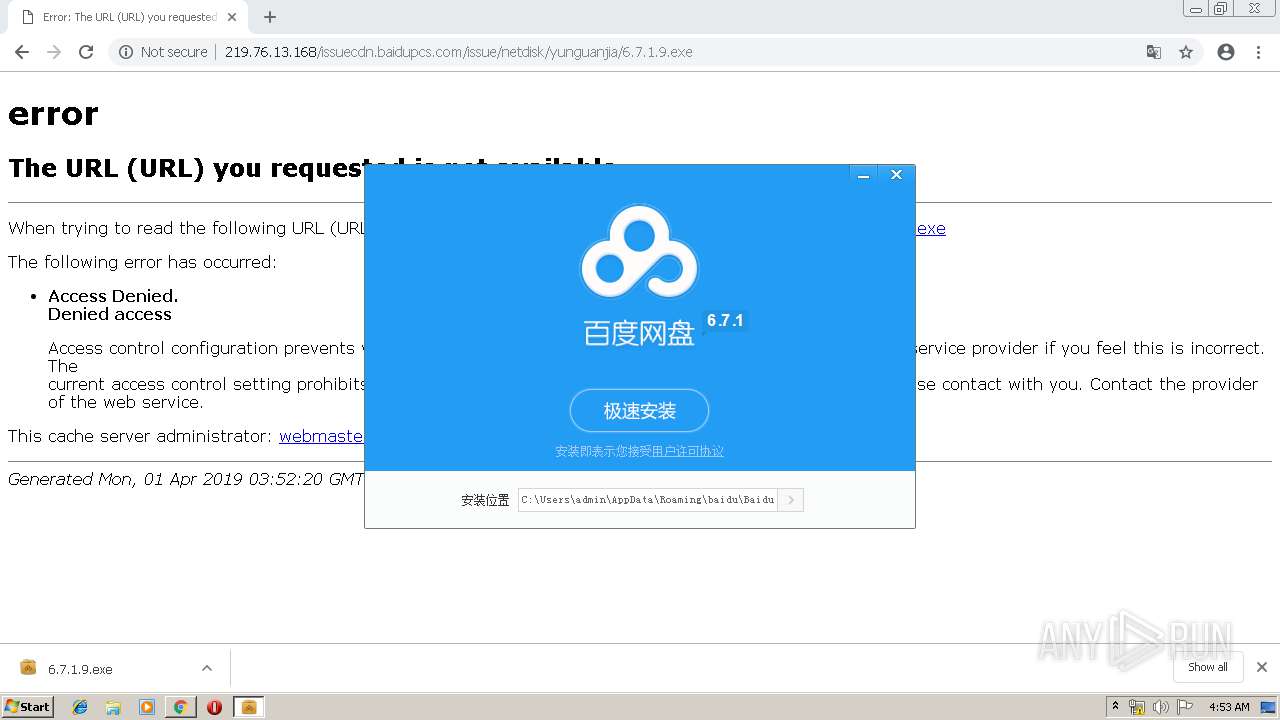Click the Generated Mon, 01 Apr 2019 line
This screenshot has height=720, width=1280.
[x=185, y=480]
